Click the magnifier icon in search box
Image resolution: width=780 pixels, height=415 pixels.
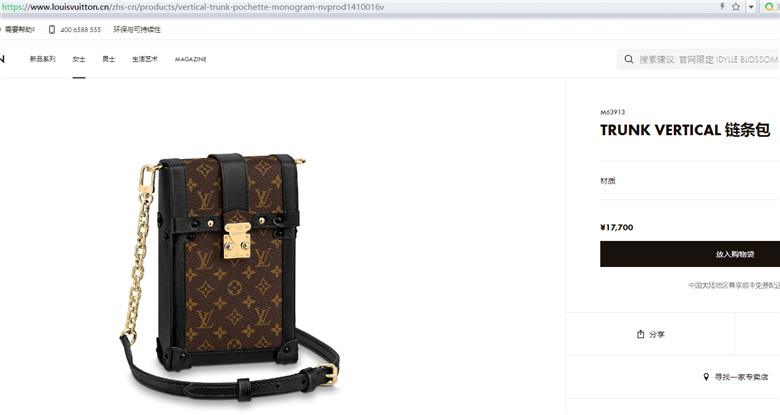629,59
